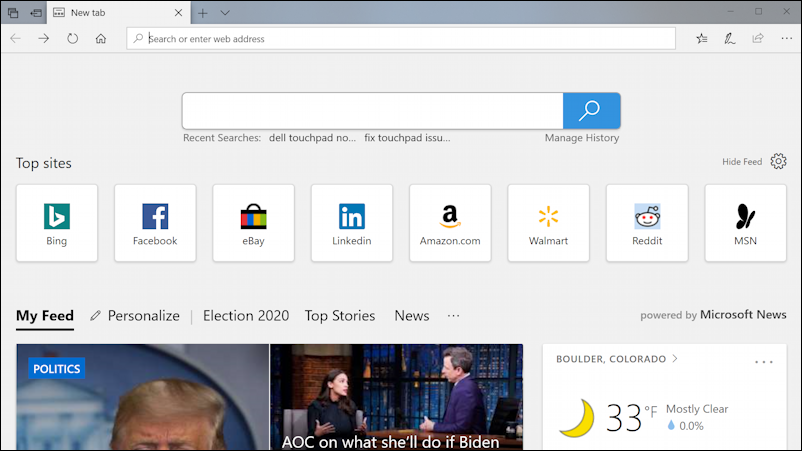Viewport: 802px width, 451px height.
Task: Expand the tab preview chevron
Action: pyautogui.click(x=225, y=13)
